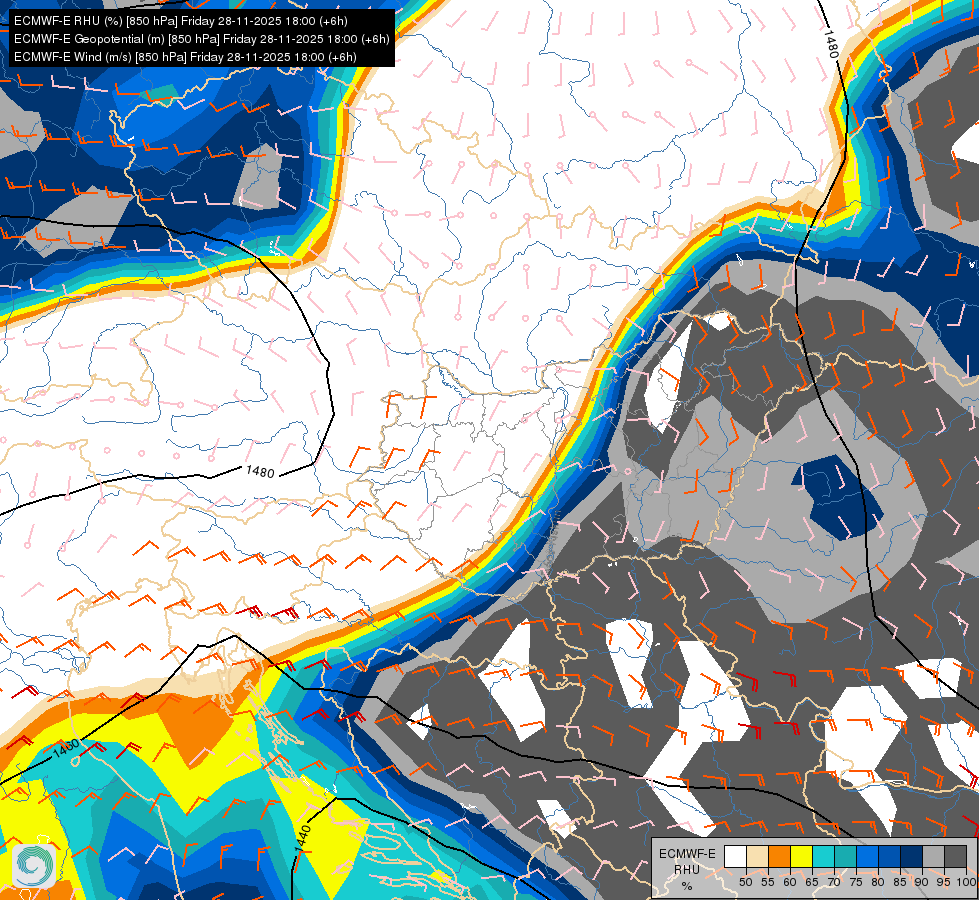Click the horizontal 1480 contour label in the white area

click(x=260, y=472)
